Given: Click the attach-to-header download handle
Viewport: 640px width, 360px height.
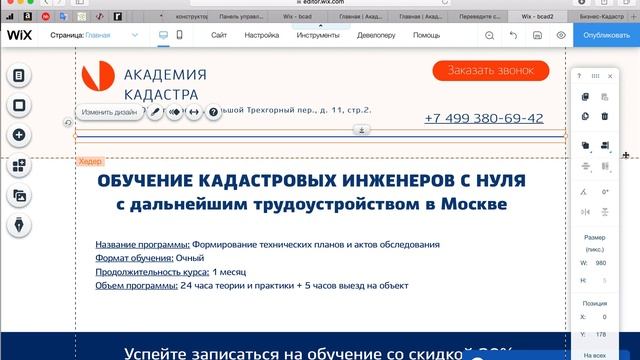Looking at the screenshot, I should 362,130.
